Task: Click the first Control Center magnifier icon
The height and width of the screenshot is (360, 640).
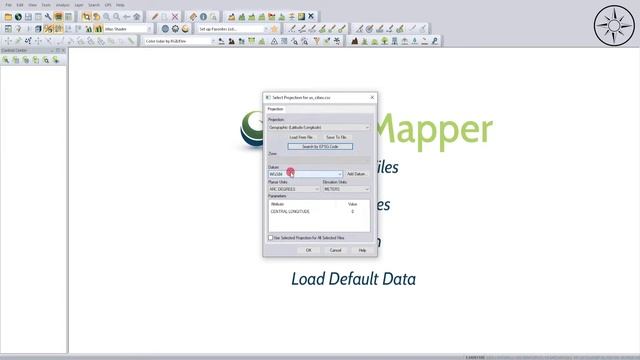Action: coord(6,60)
